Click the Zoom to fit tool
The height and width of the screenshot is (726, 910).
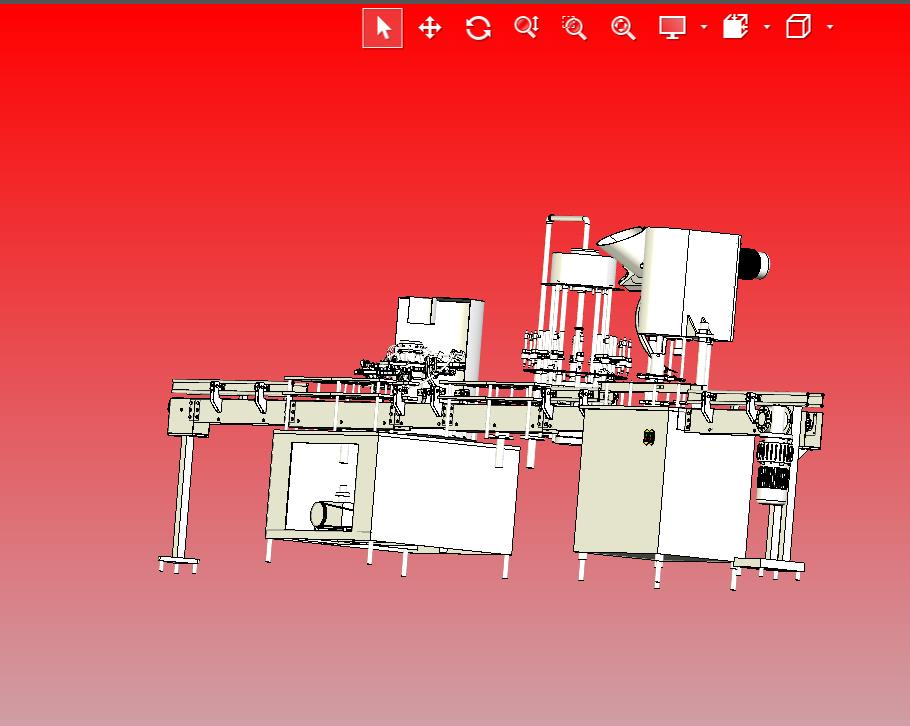click(x=623, y=28)
